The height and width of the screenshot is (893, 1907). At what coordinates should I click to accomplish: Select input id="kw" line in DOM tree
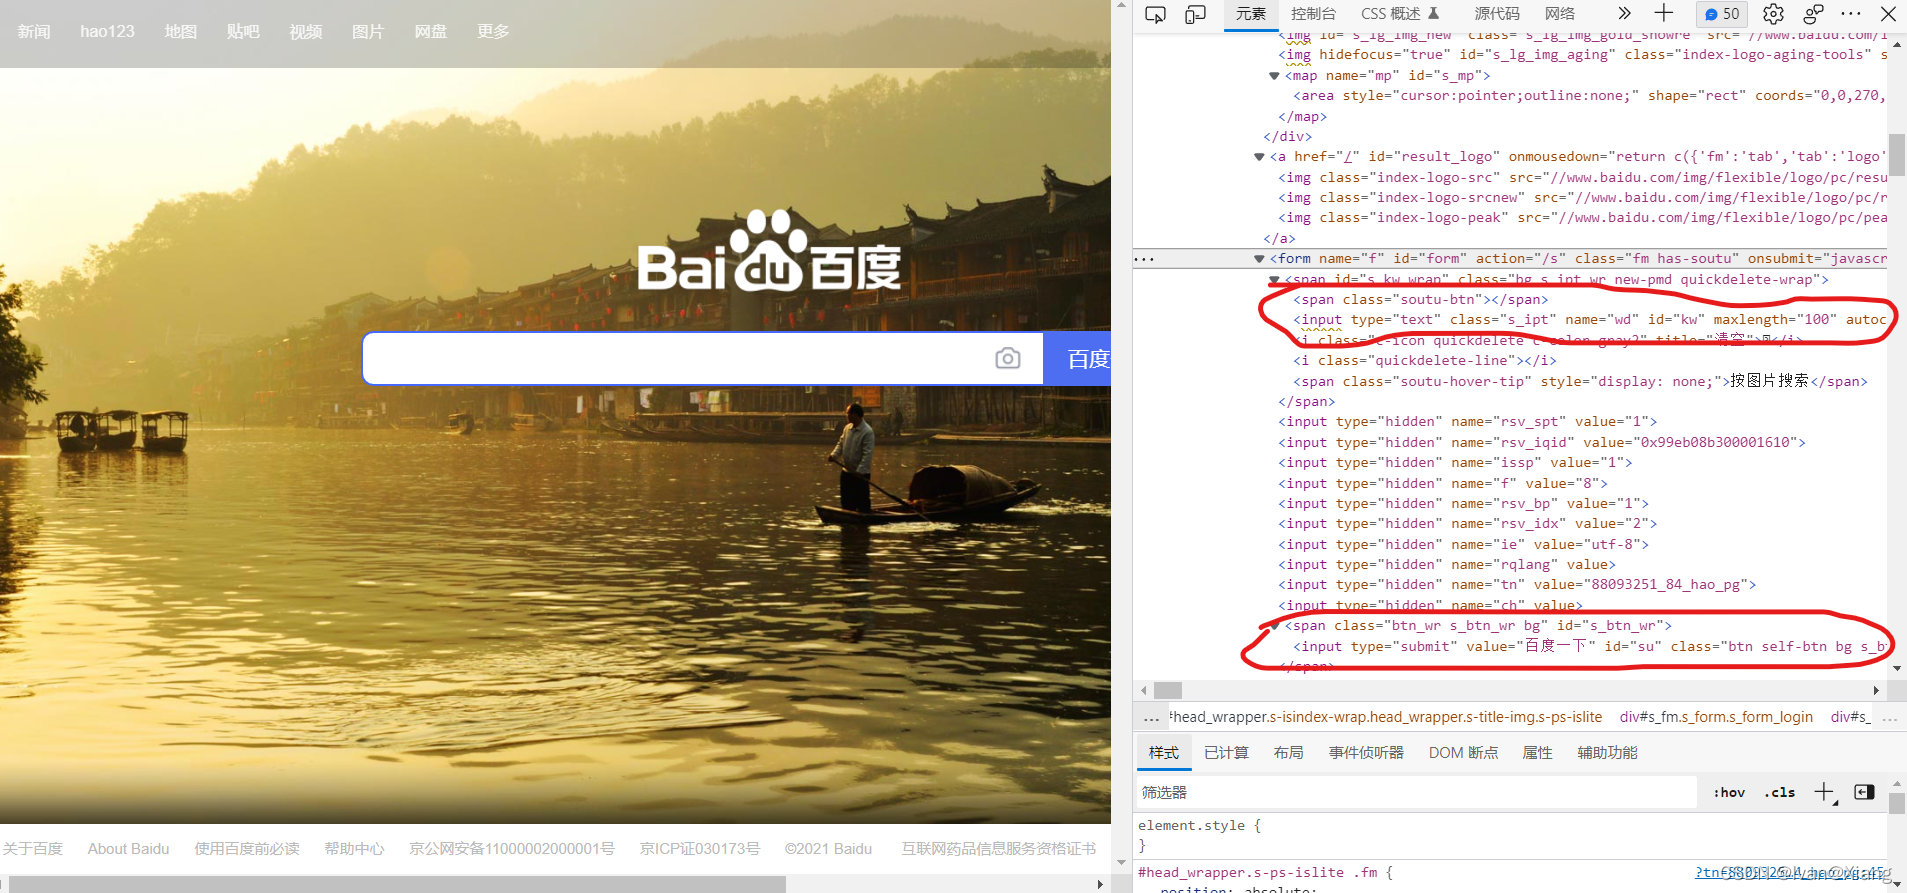tap(1590, 320)
